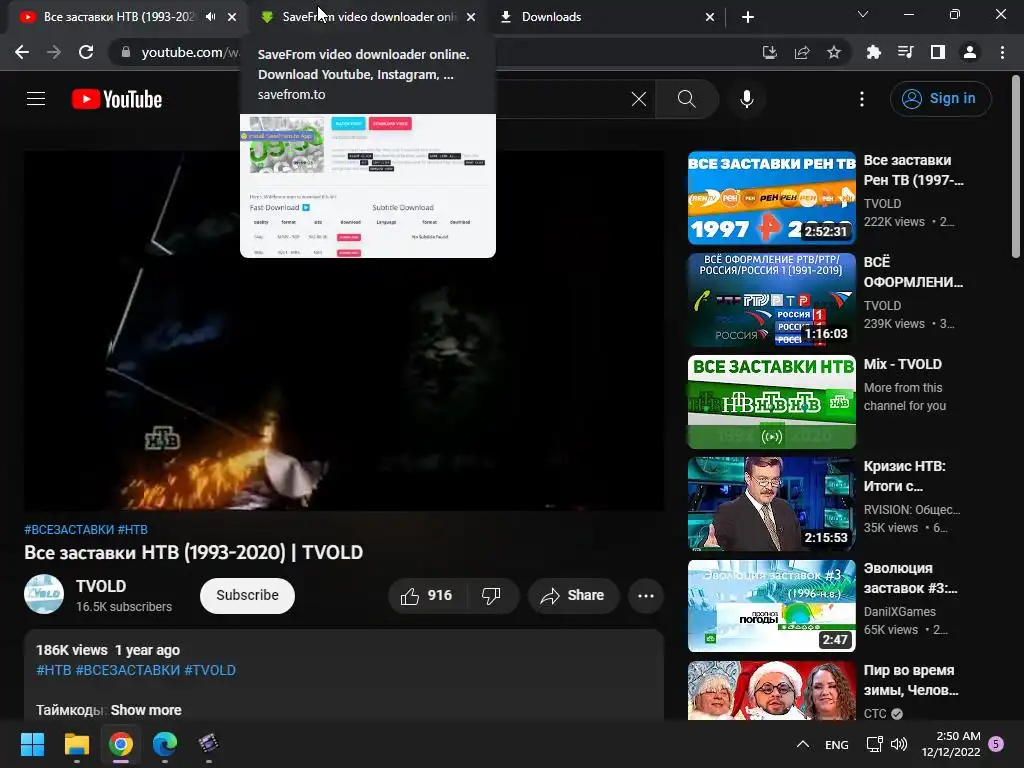Click RVISION channel name under Кризис НТВ
This screenshot has width=1024, height=768.
pyautogui.click(x=912, y=509)
